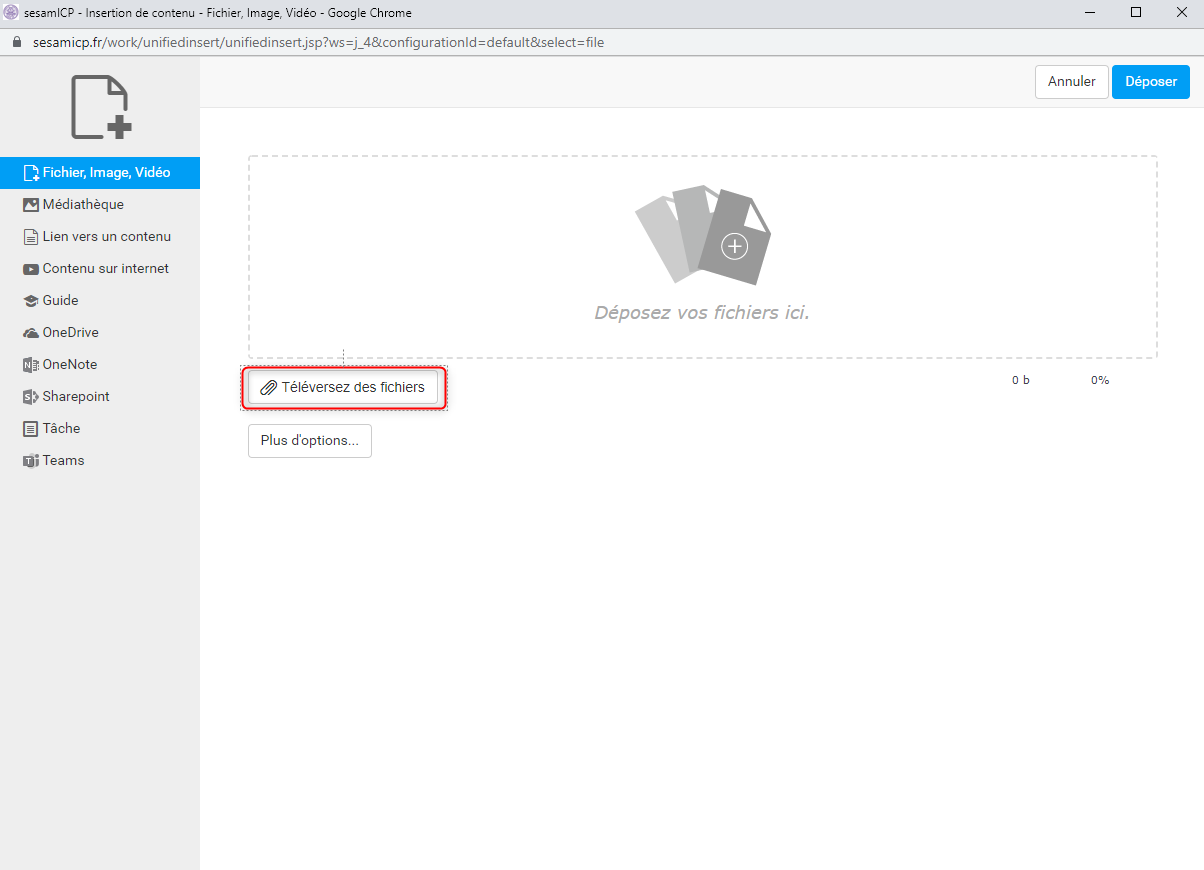This screenshot has height=870, width=1204.
Task: Click the browser address bar URL
Action: point(318,43)
